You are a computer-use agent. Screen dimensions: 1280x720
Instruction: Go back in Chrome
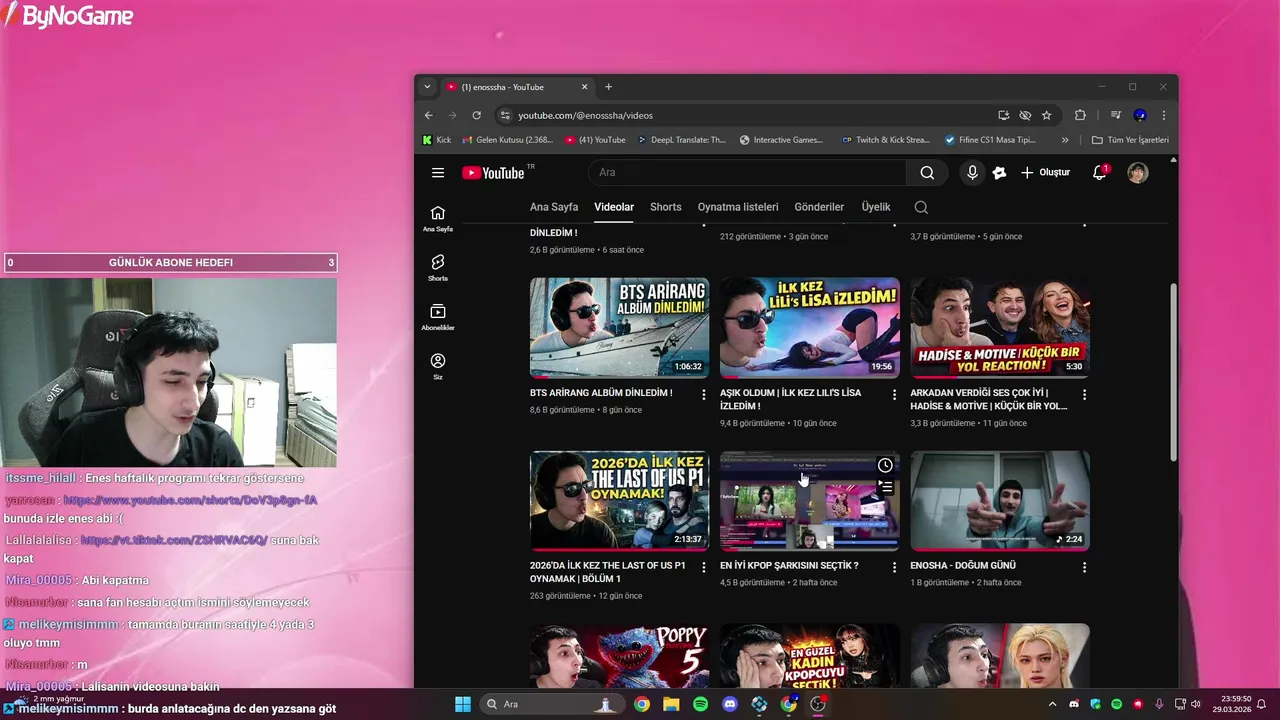[428, 115]
